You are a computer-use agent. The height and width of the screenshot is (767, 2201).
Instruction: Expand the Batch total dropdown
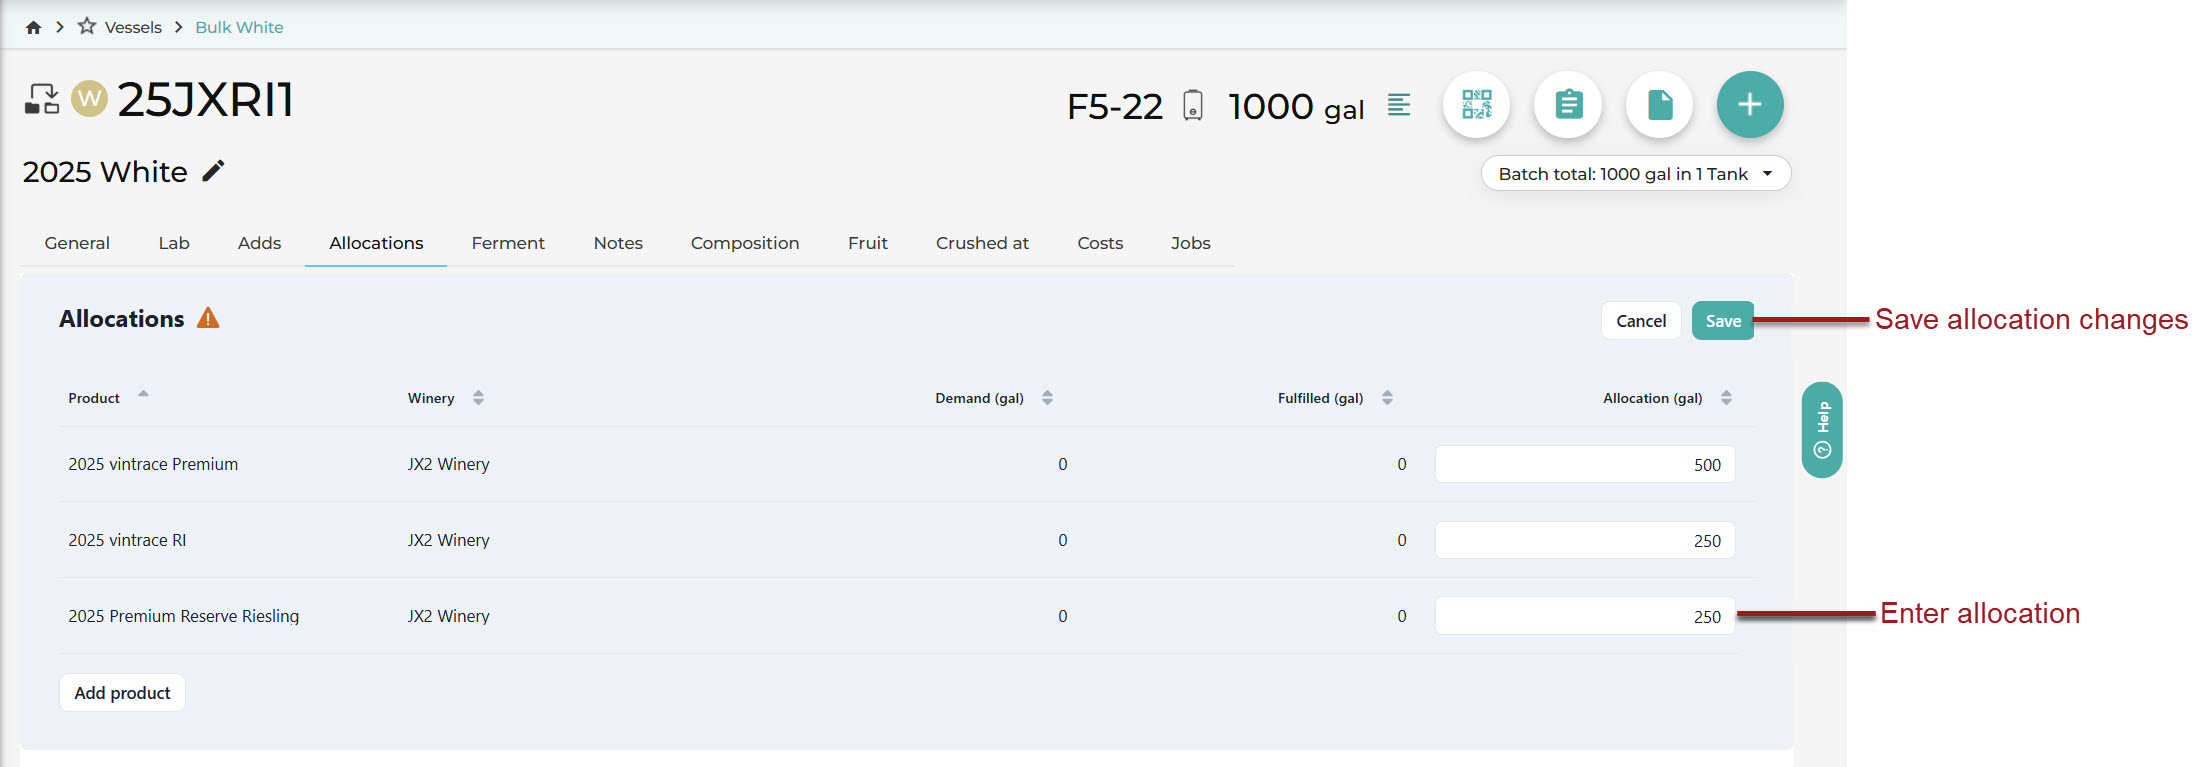(1636, 173)
